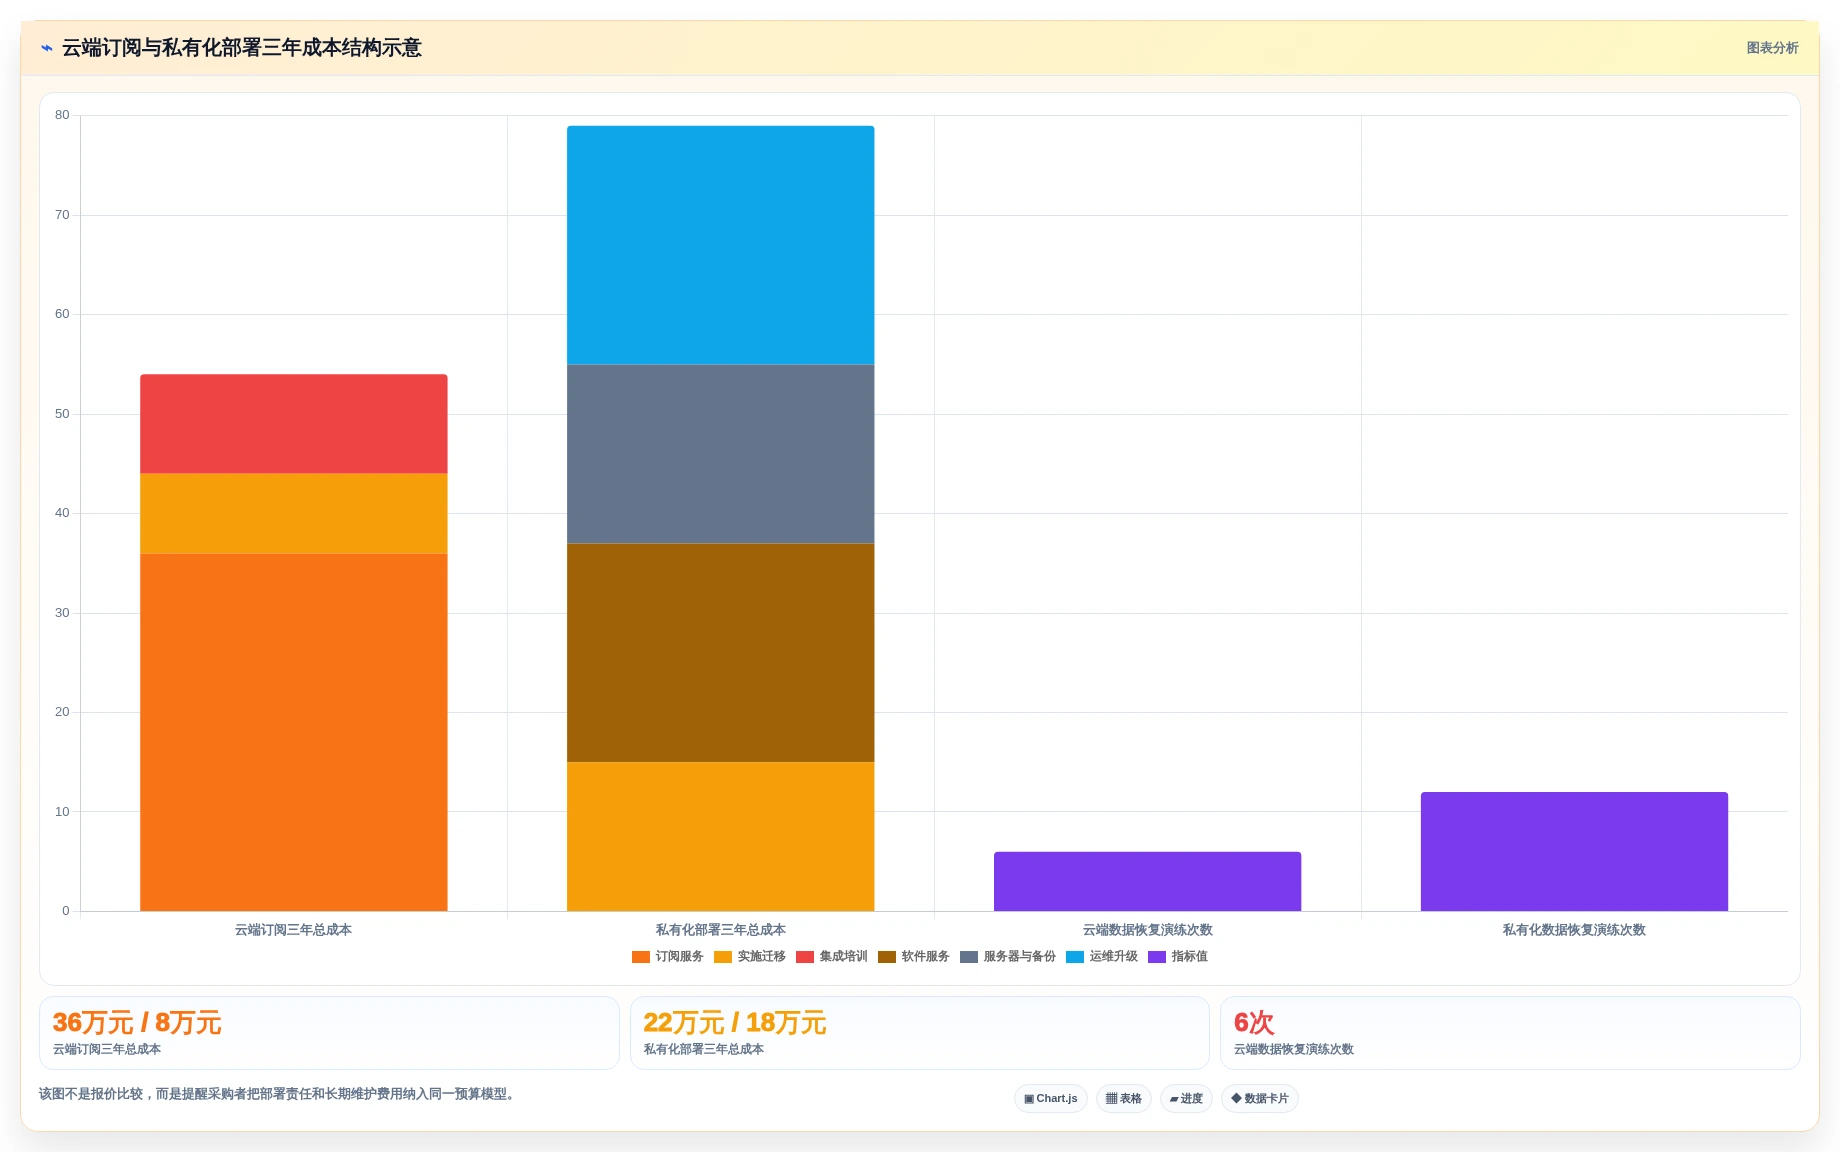Toggle the 集成培训 legend item
The height and width of the screenshot is (1152, 1840).
(832, 957)
